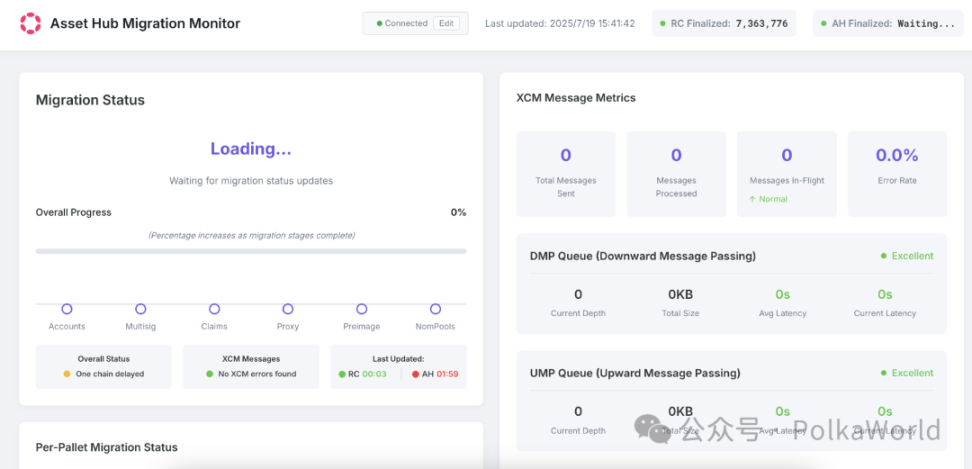Select the Proxy stage circle
This screenshot has height=469, width=972.
pos(288,309)
